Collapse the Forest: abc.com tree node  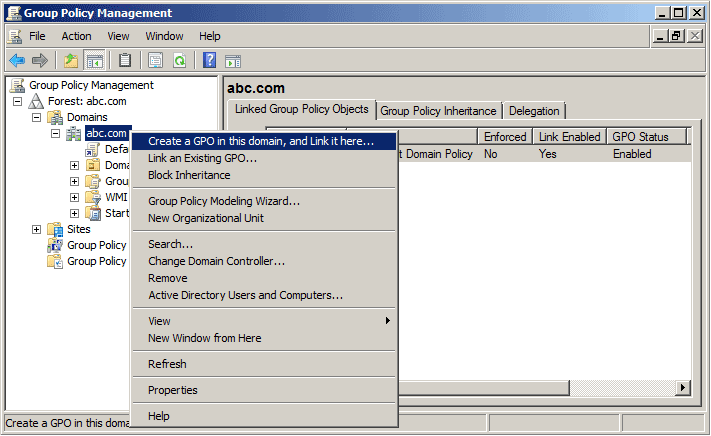pos(17,102)
